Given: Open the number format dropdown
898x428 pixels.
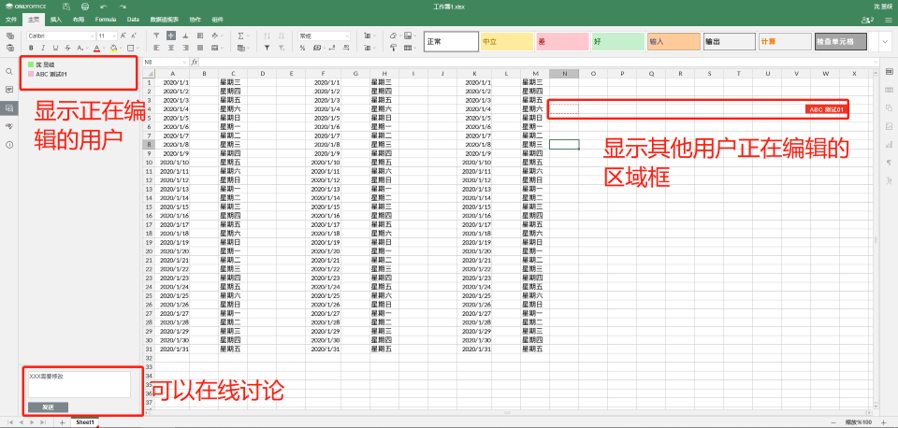Looking at the screenshot, I should (322, 36).
